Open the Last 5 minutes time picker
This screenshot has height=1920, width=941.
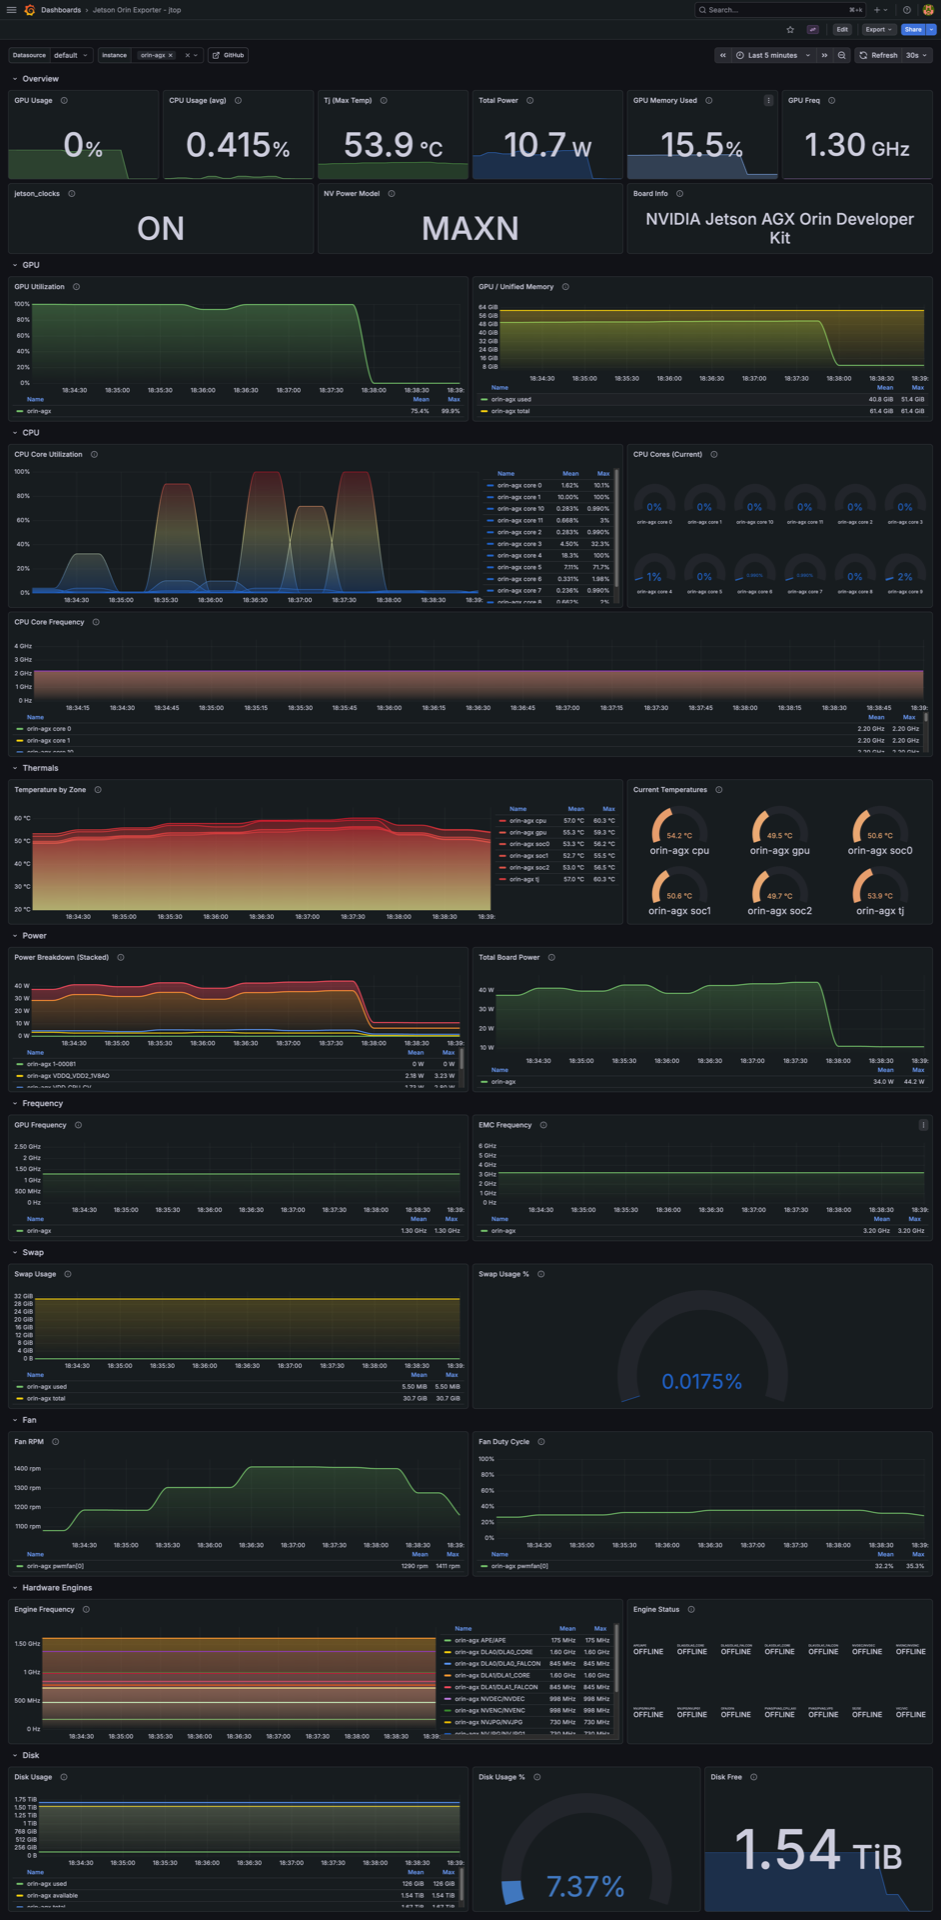[773, 55]
